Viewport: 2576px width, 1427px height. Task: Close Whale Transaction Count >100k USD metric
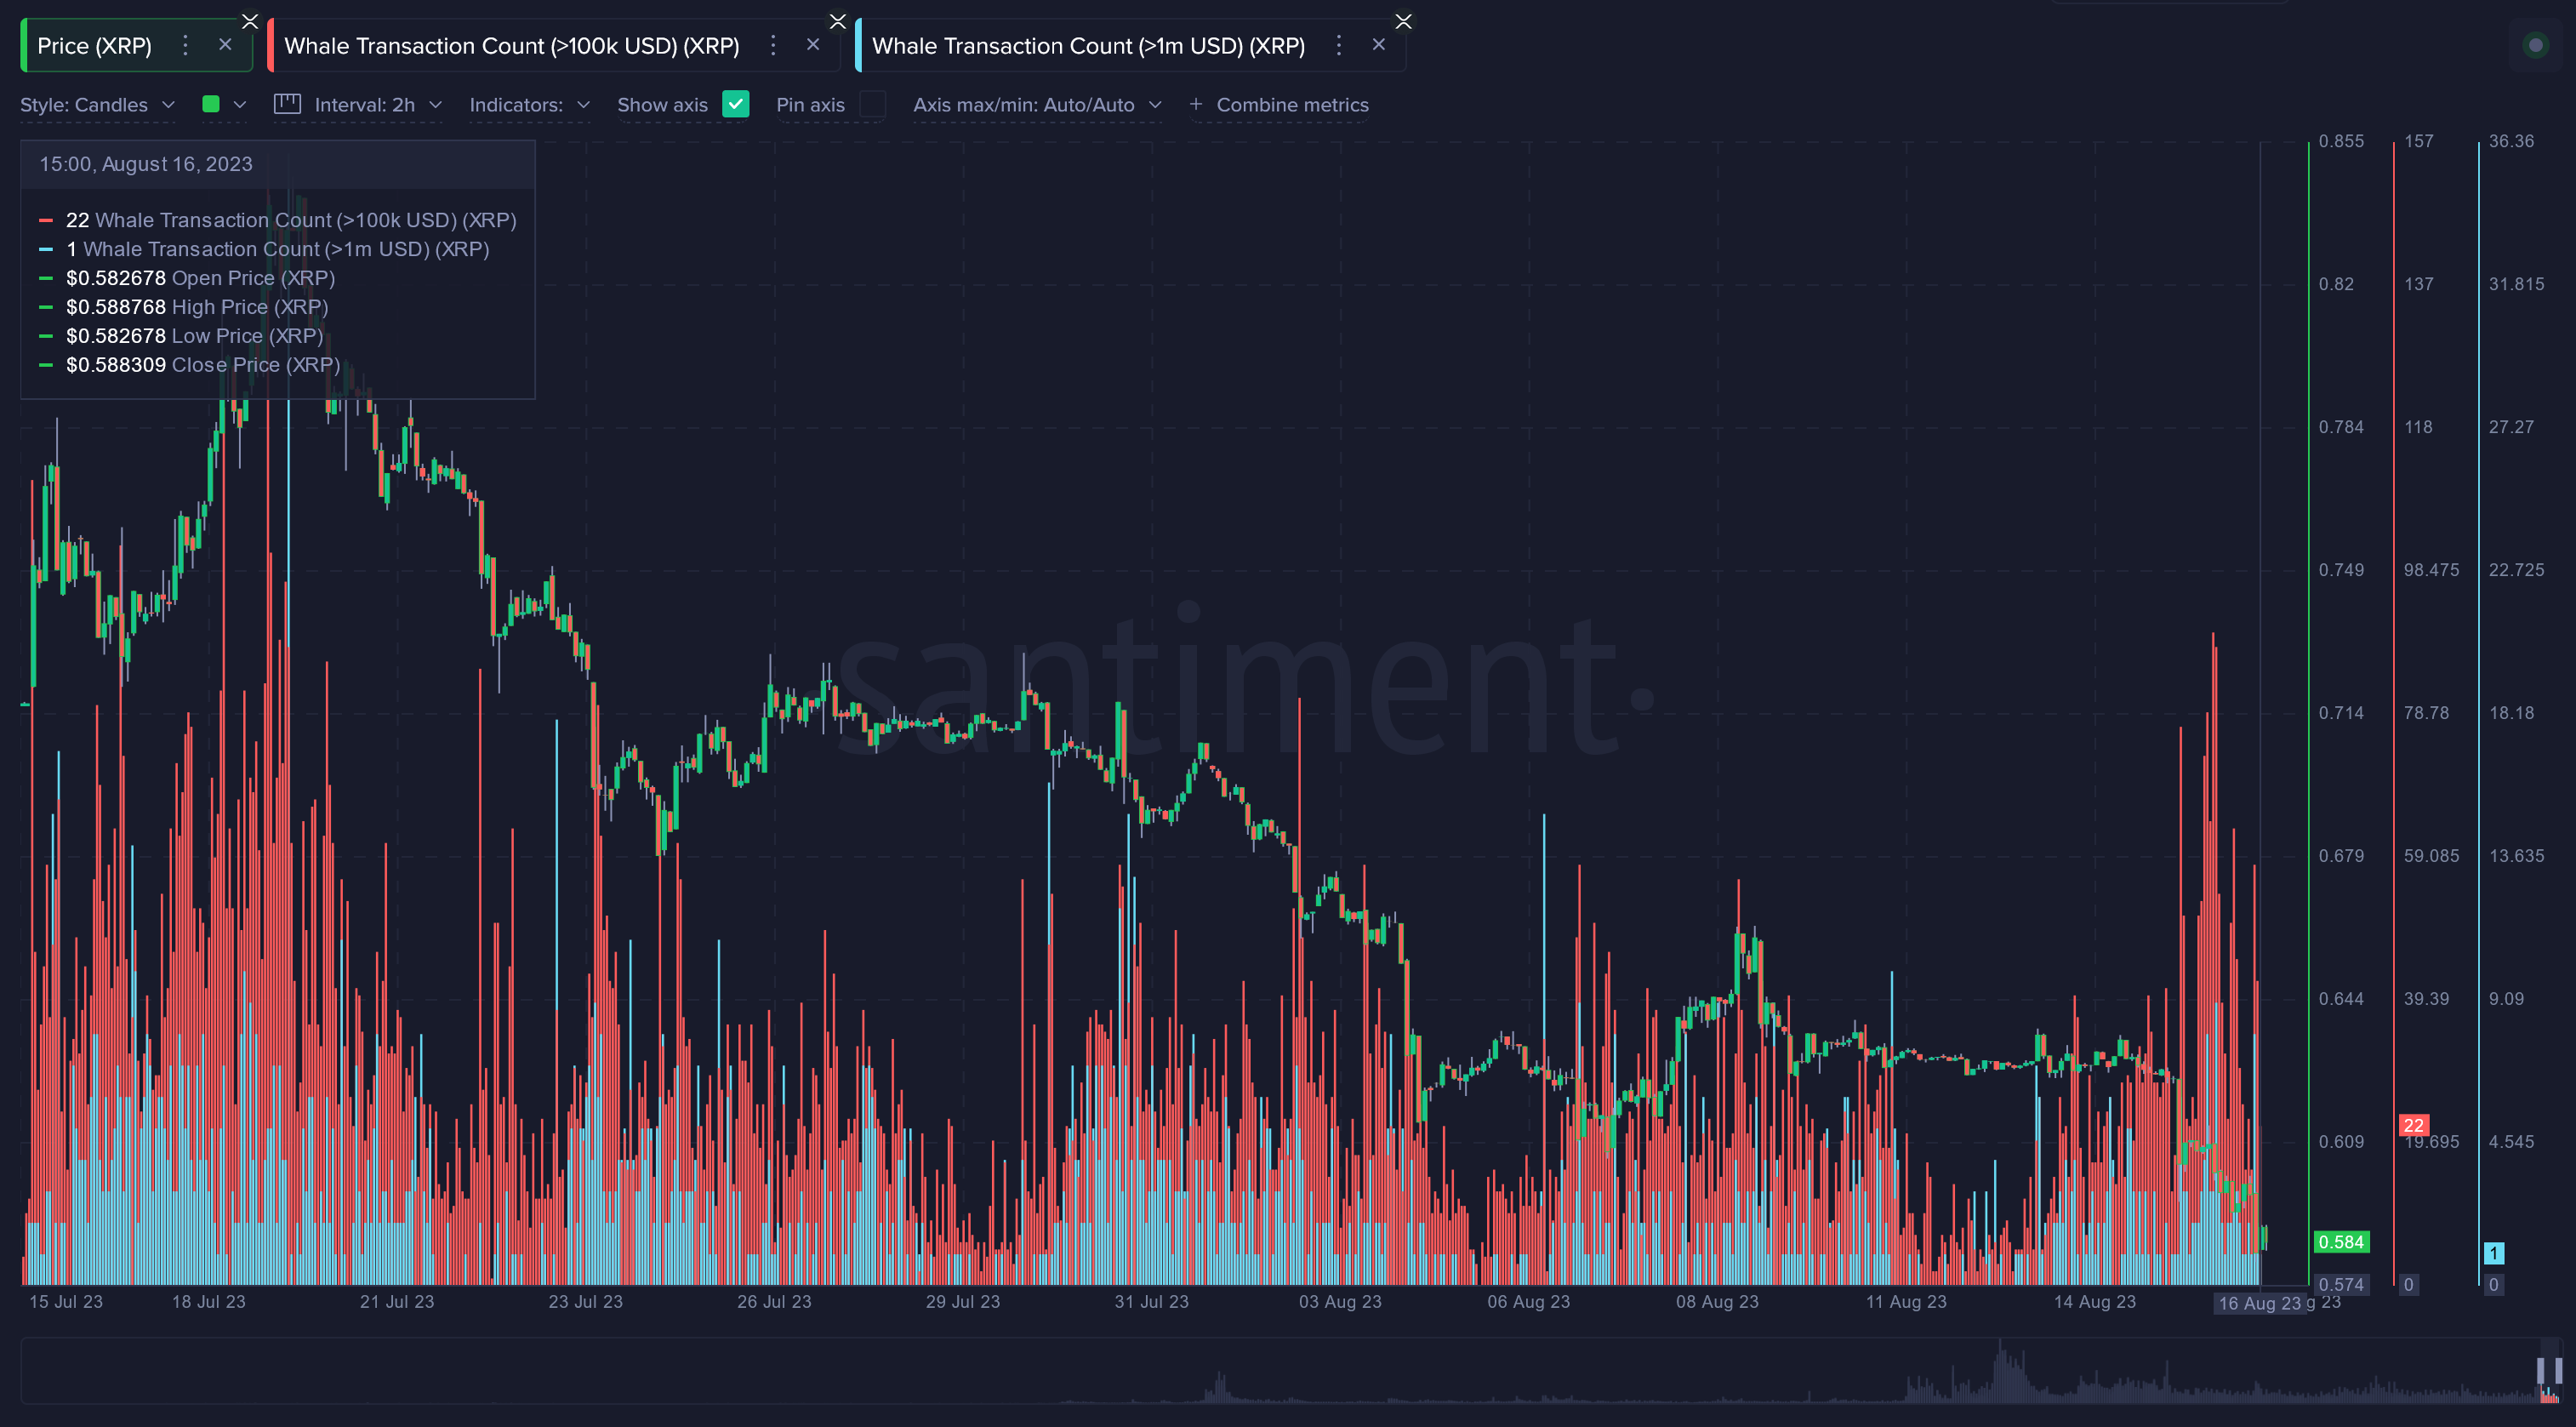point(813,45)
